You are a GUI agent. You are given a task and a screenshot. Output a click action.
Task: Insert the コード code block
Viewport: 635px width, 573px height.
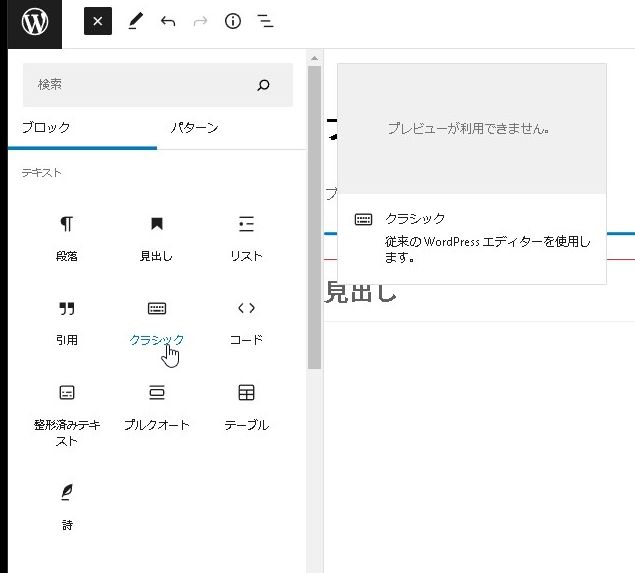pyautogui.click(x=246, y=321)
